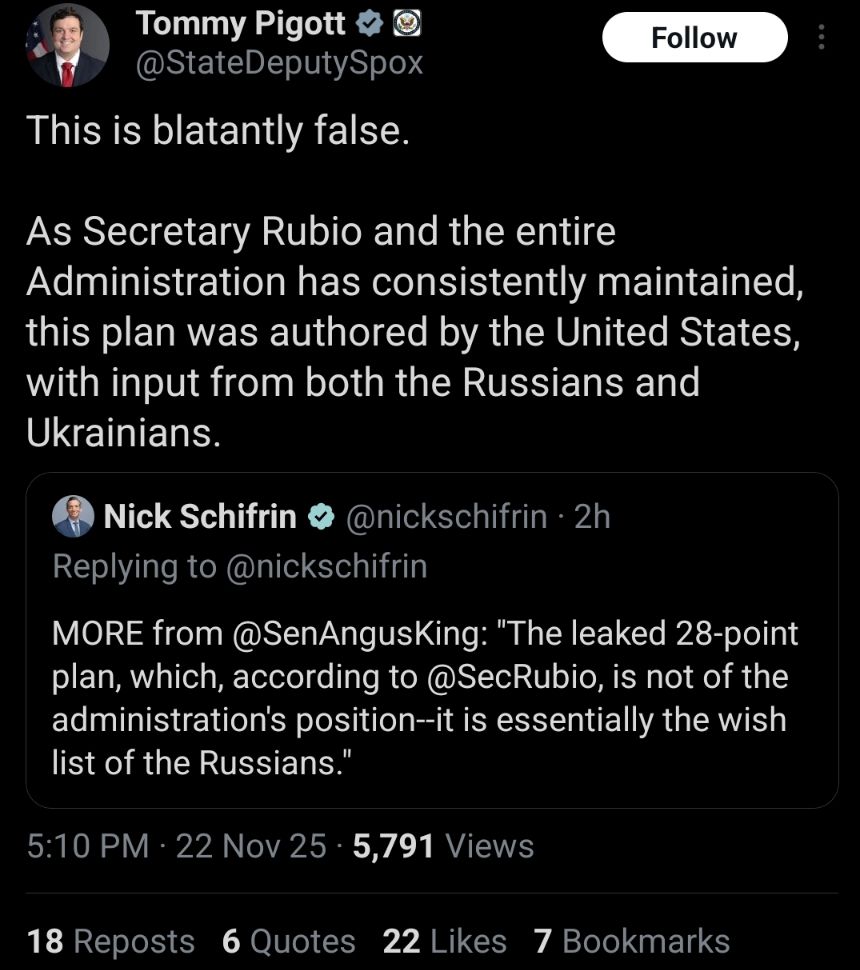
Task: Open @nickschifrin handle beside the quoted name
Action: (446, 516)
